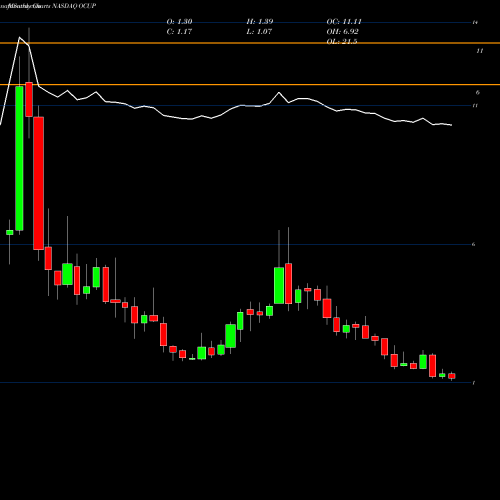
Task: Click the large green candle at mid-chart rally
Action: pos(279,285)
